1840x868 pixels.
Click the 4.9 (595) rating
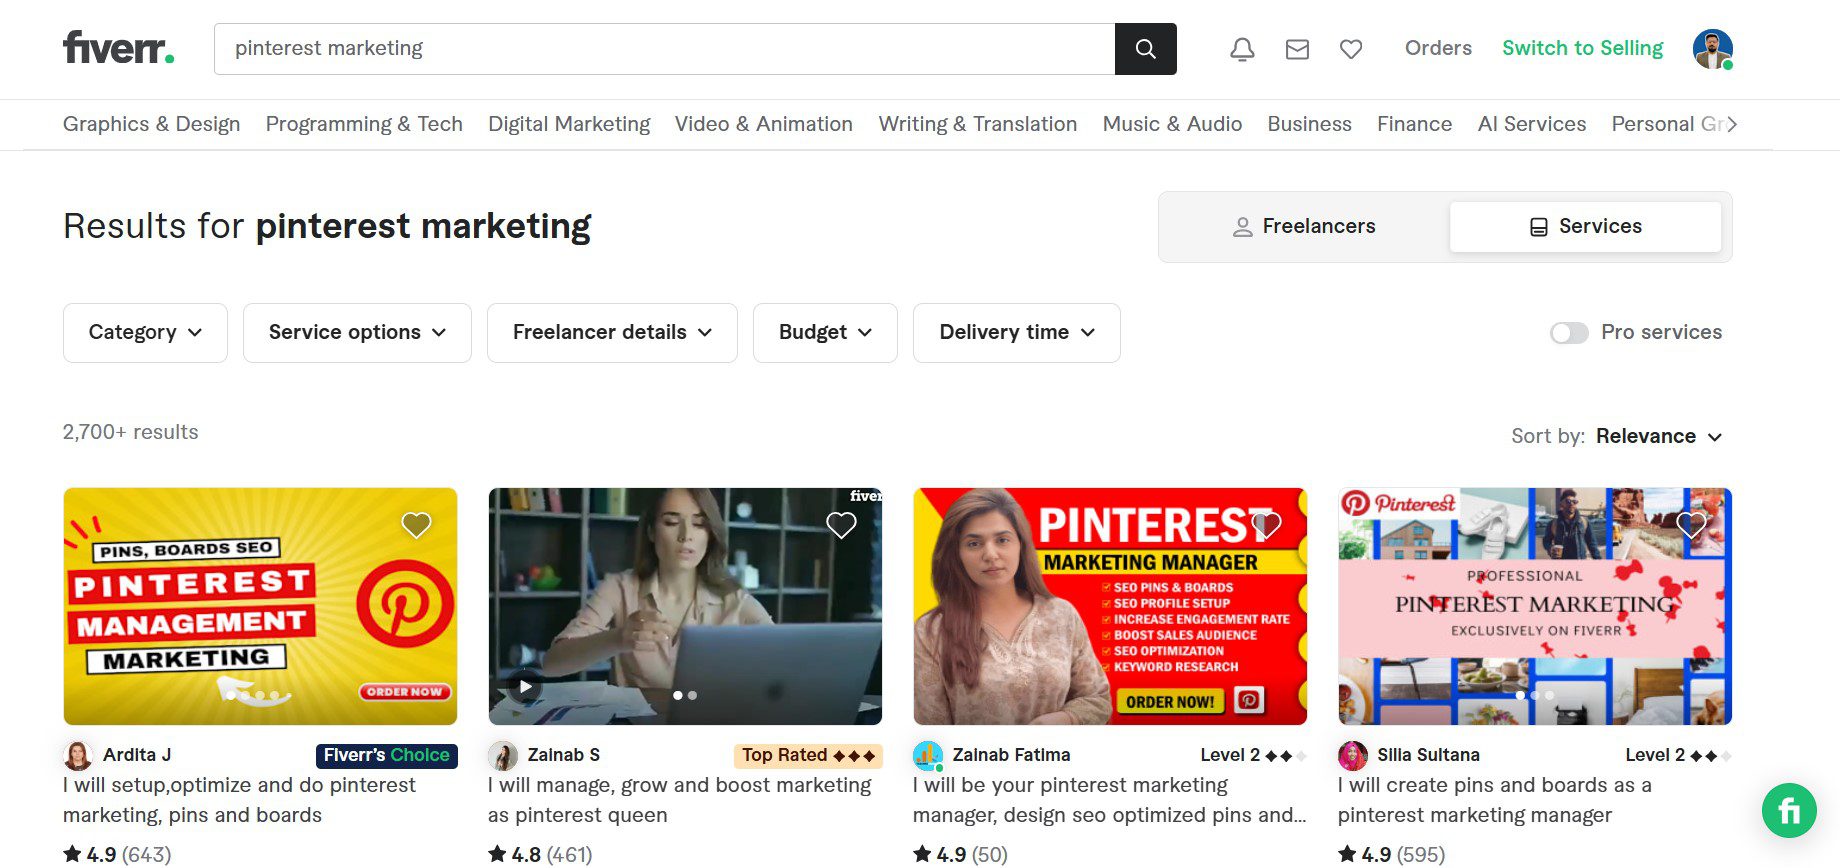click(1391, 855)
